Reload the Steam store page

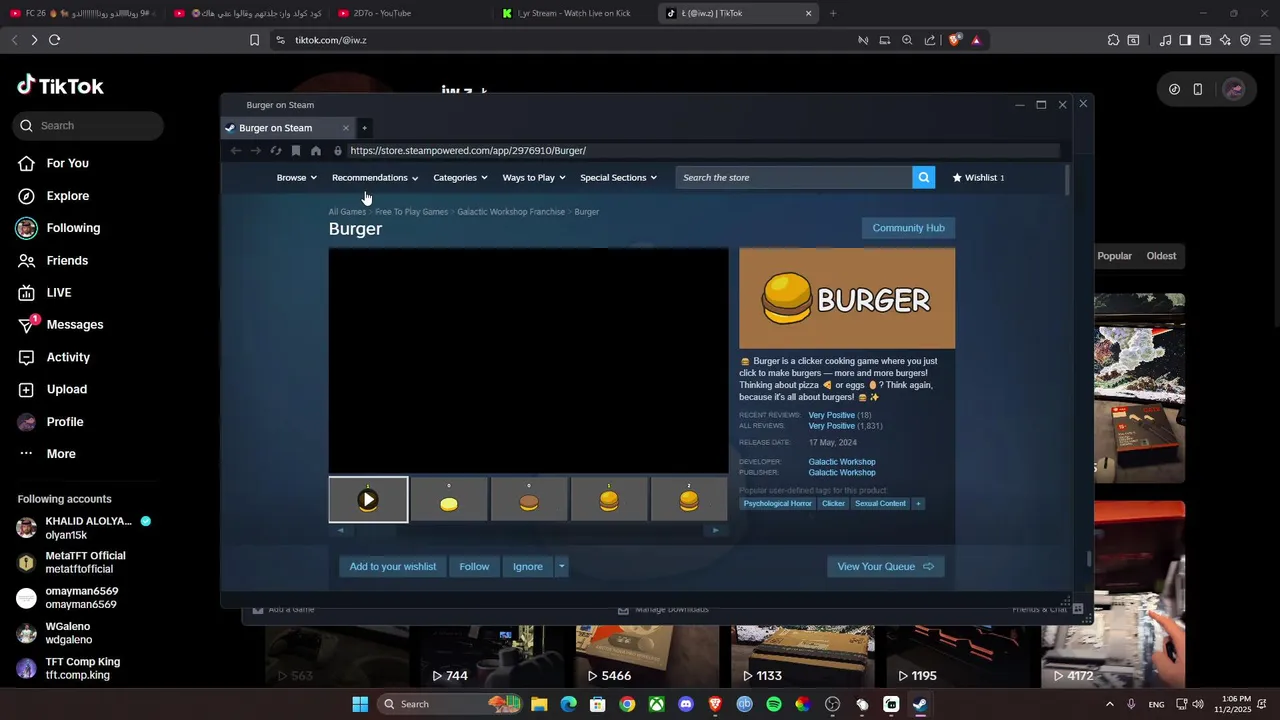tap(276, 151)
